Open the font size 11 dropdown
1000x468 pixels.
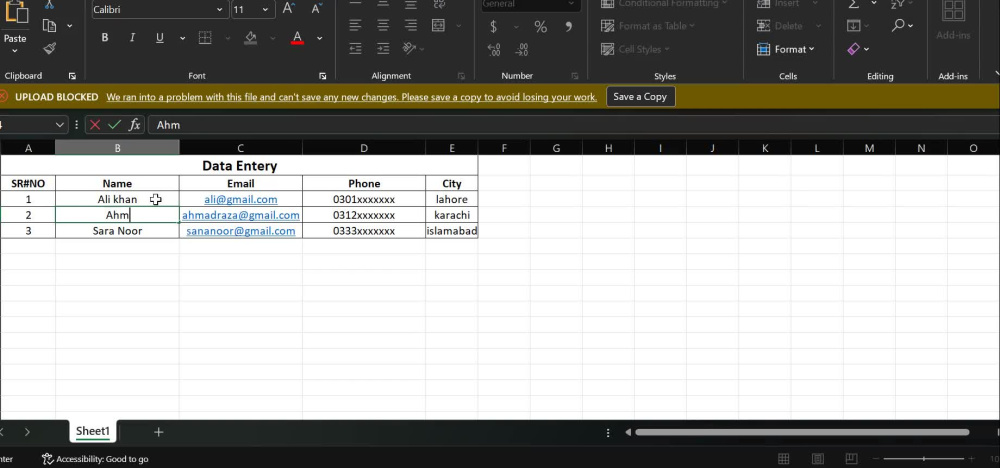(x=266, y=10)
